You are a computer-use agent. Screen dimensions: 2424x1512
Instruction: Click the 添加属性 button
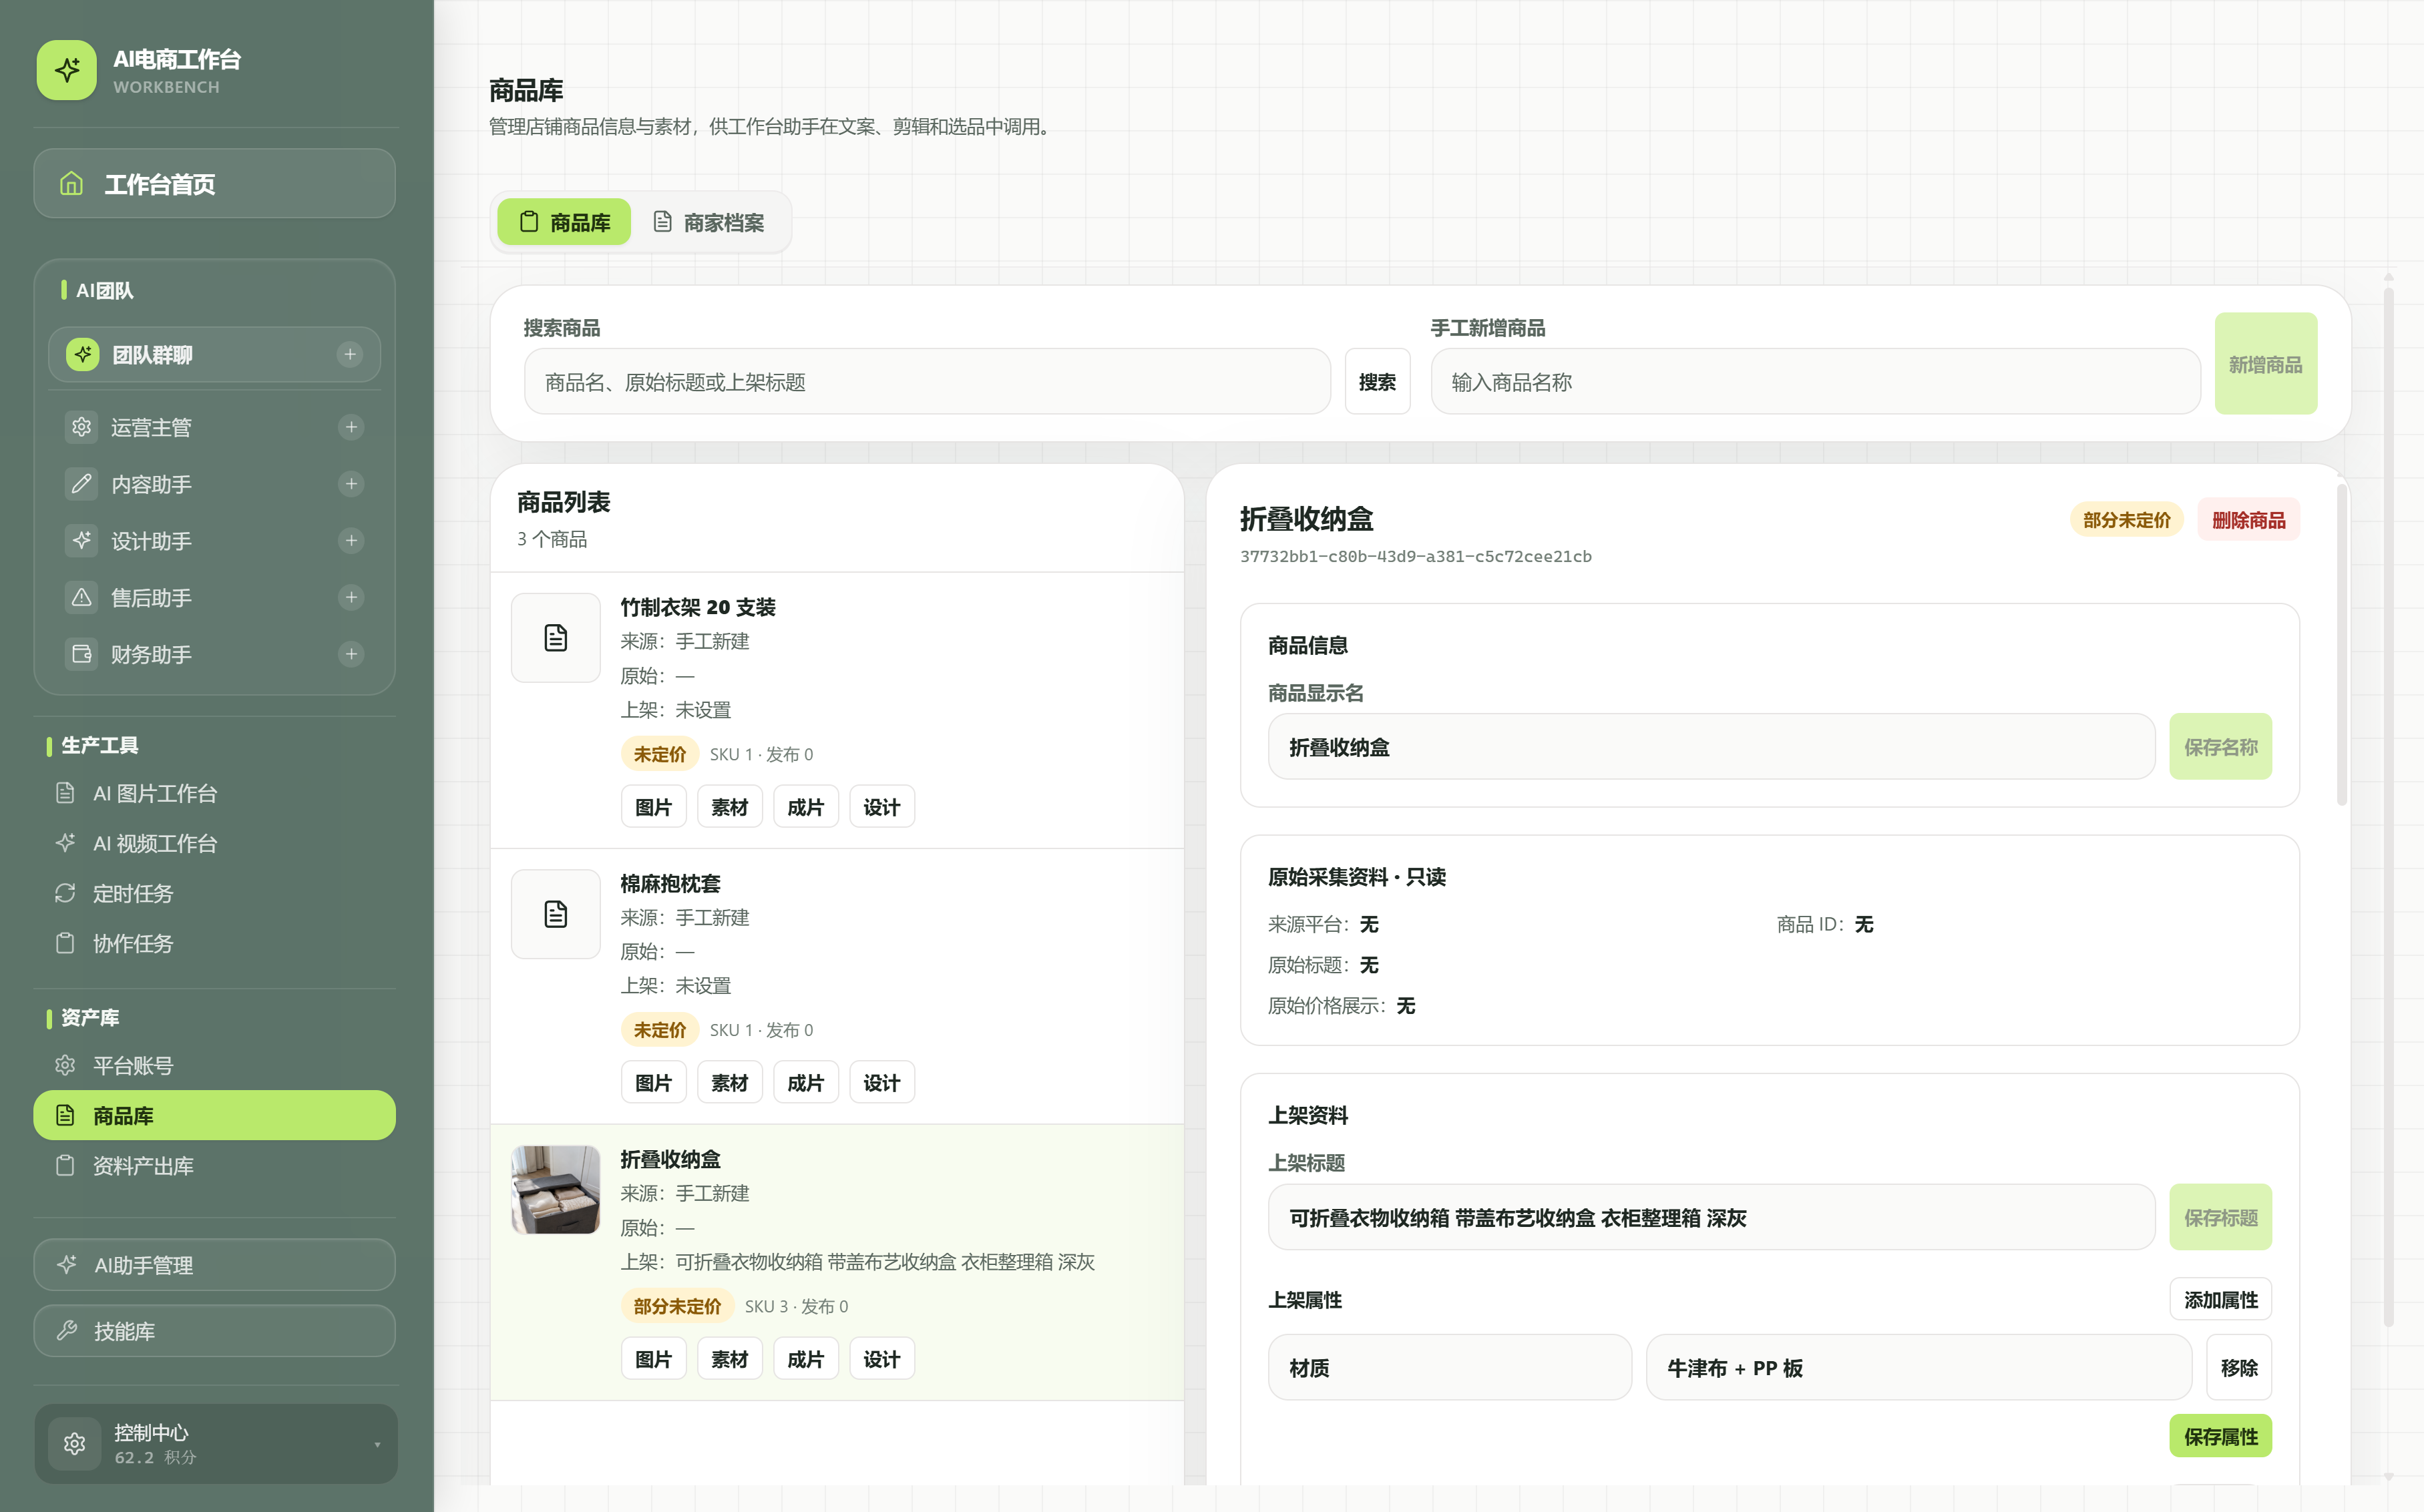click(2220, 1299)
